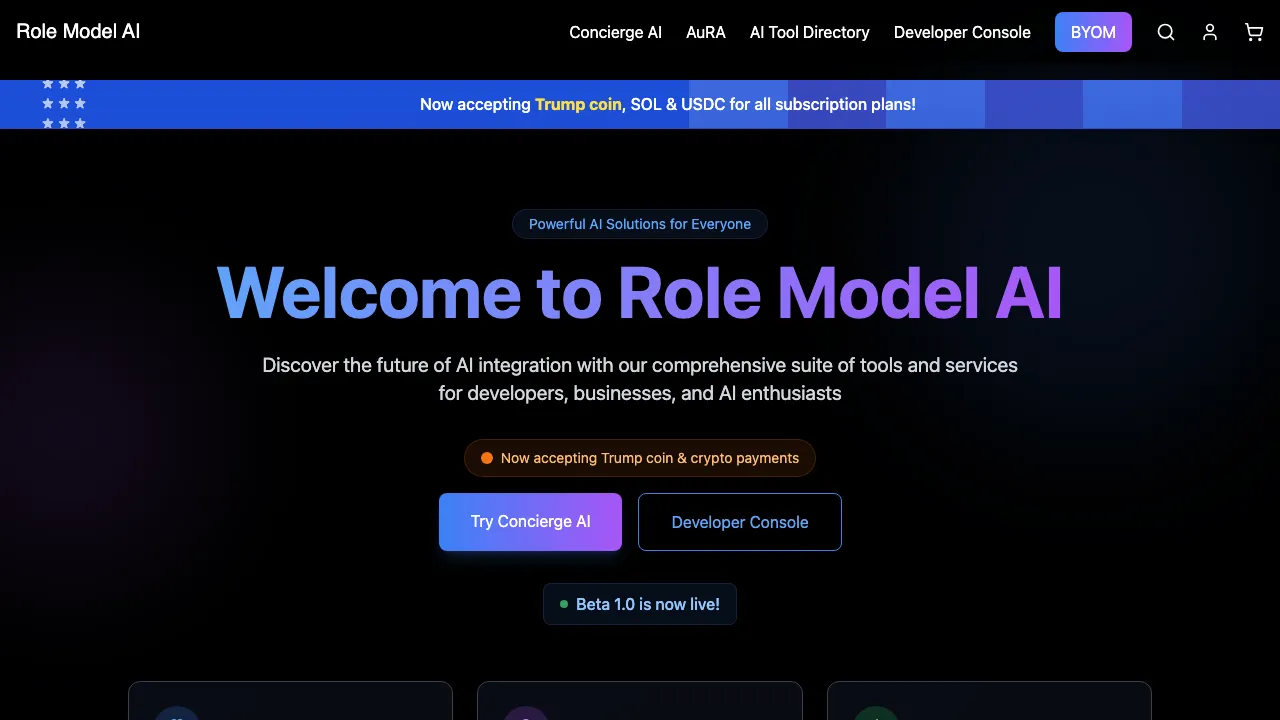Click the Powerful AI Solutions for Everyone pill
The width and height of the screenshot is (1280, 720).
pos(640,224)
